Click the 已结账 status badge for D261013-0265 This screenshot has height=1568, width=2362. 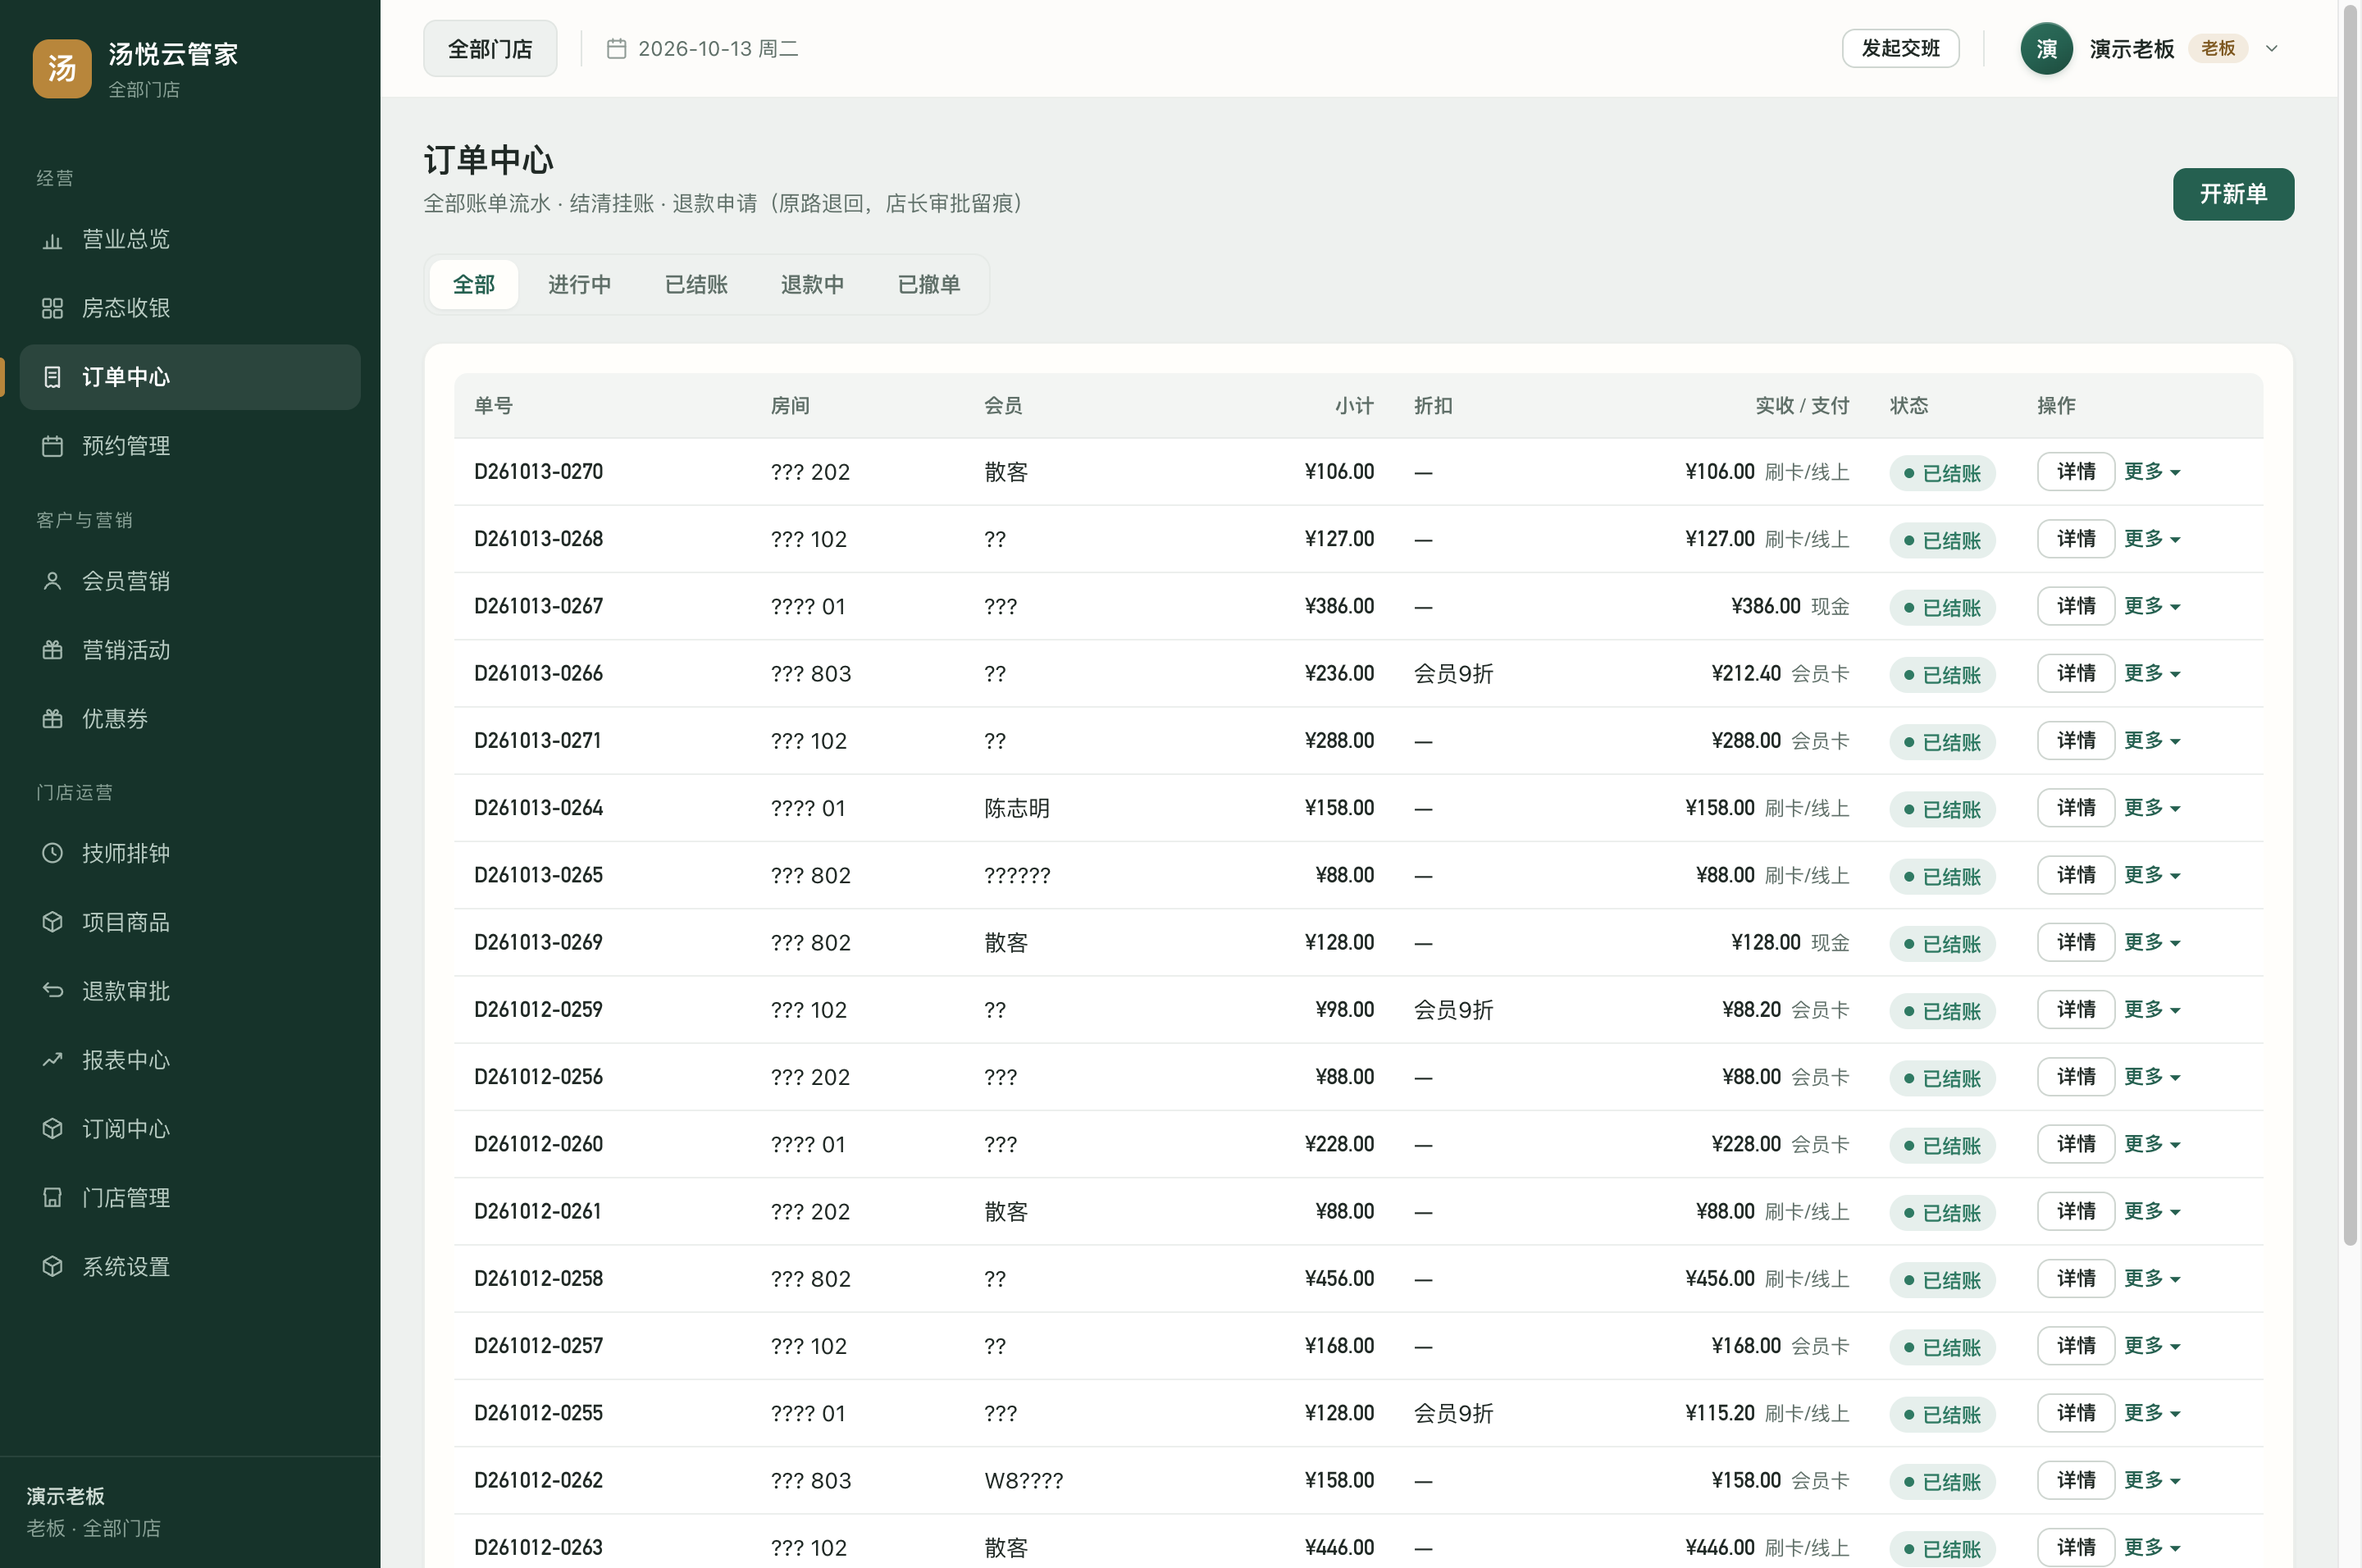coord(1942,876)
